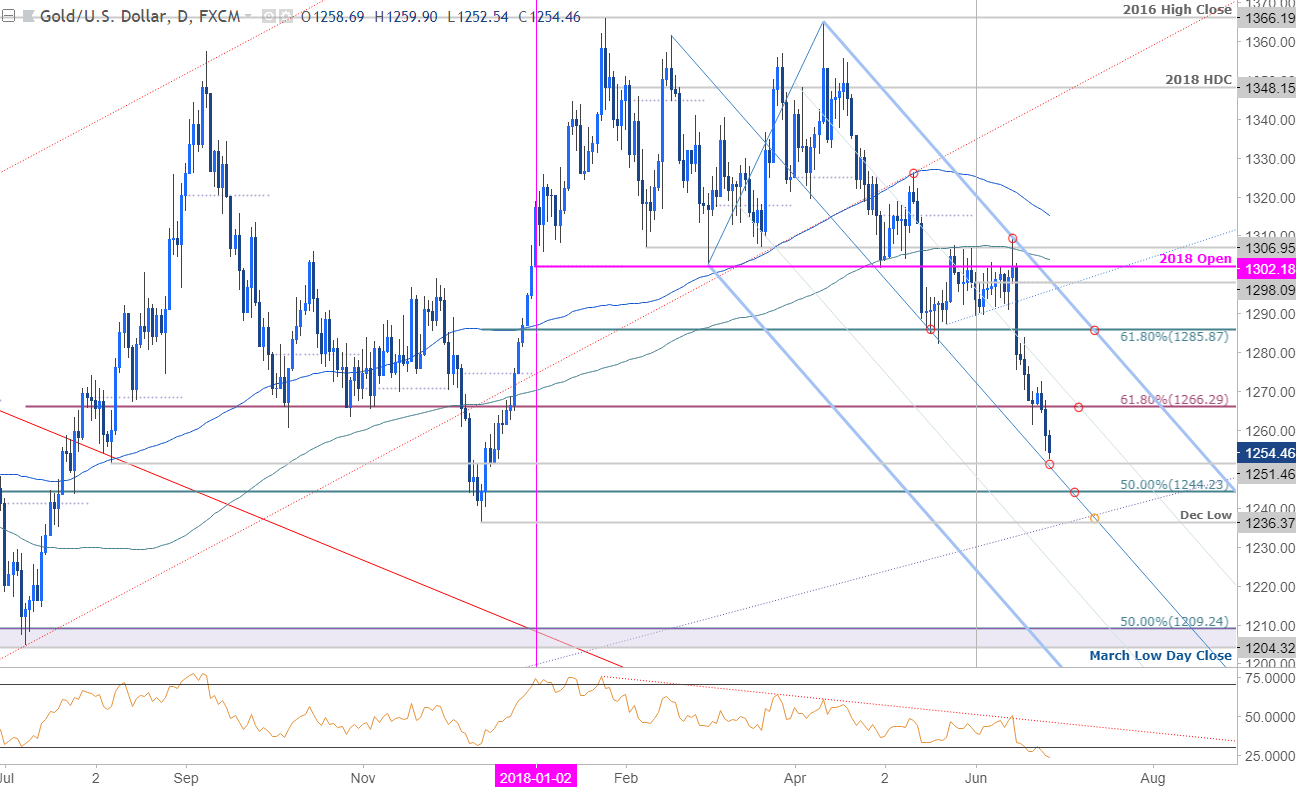Open the gear settings icon in legend
The width and height of the screenshot is (1296, 787).
coord(286,17)
